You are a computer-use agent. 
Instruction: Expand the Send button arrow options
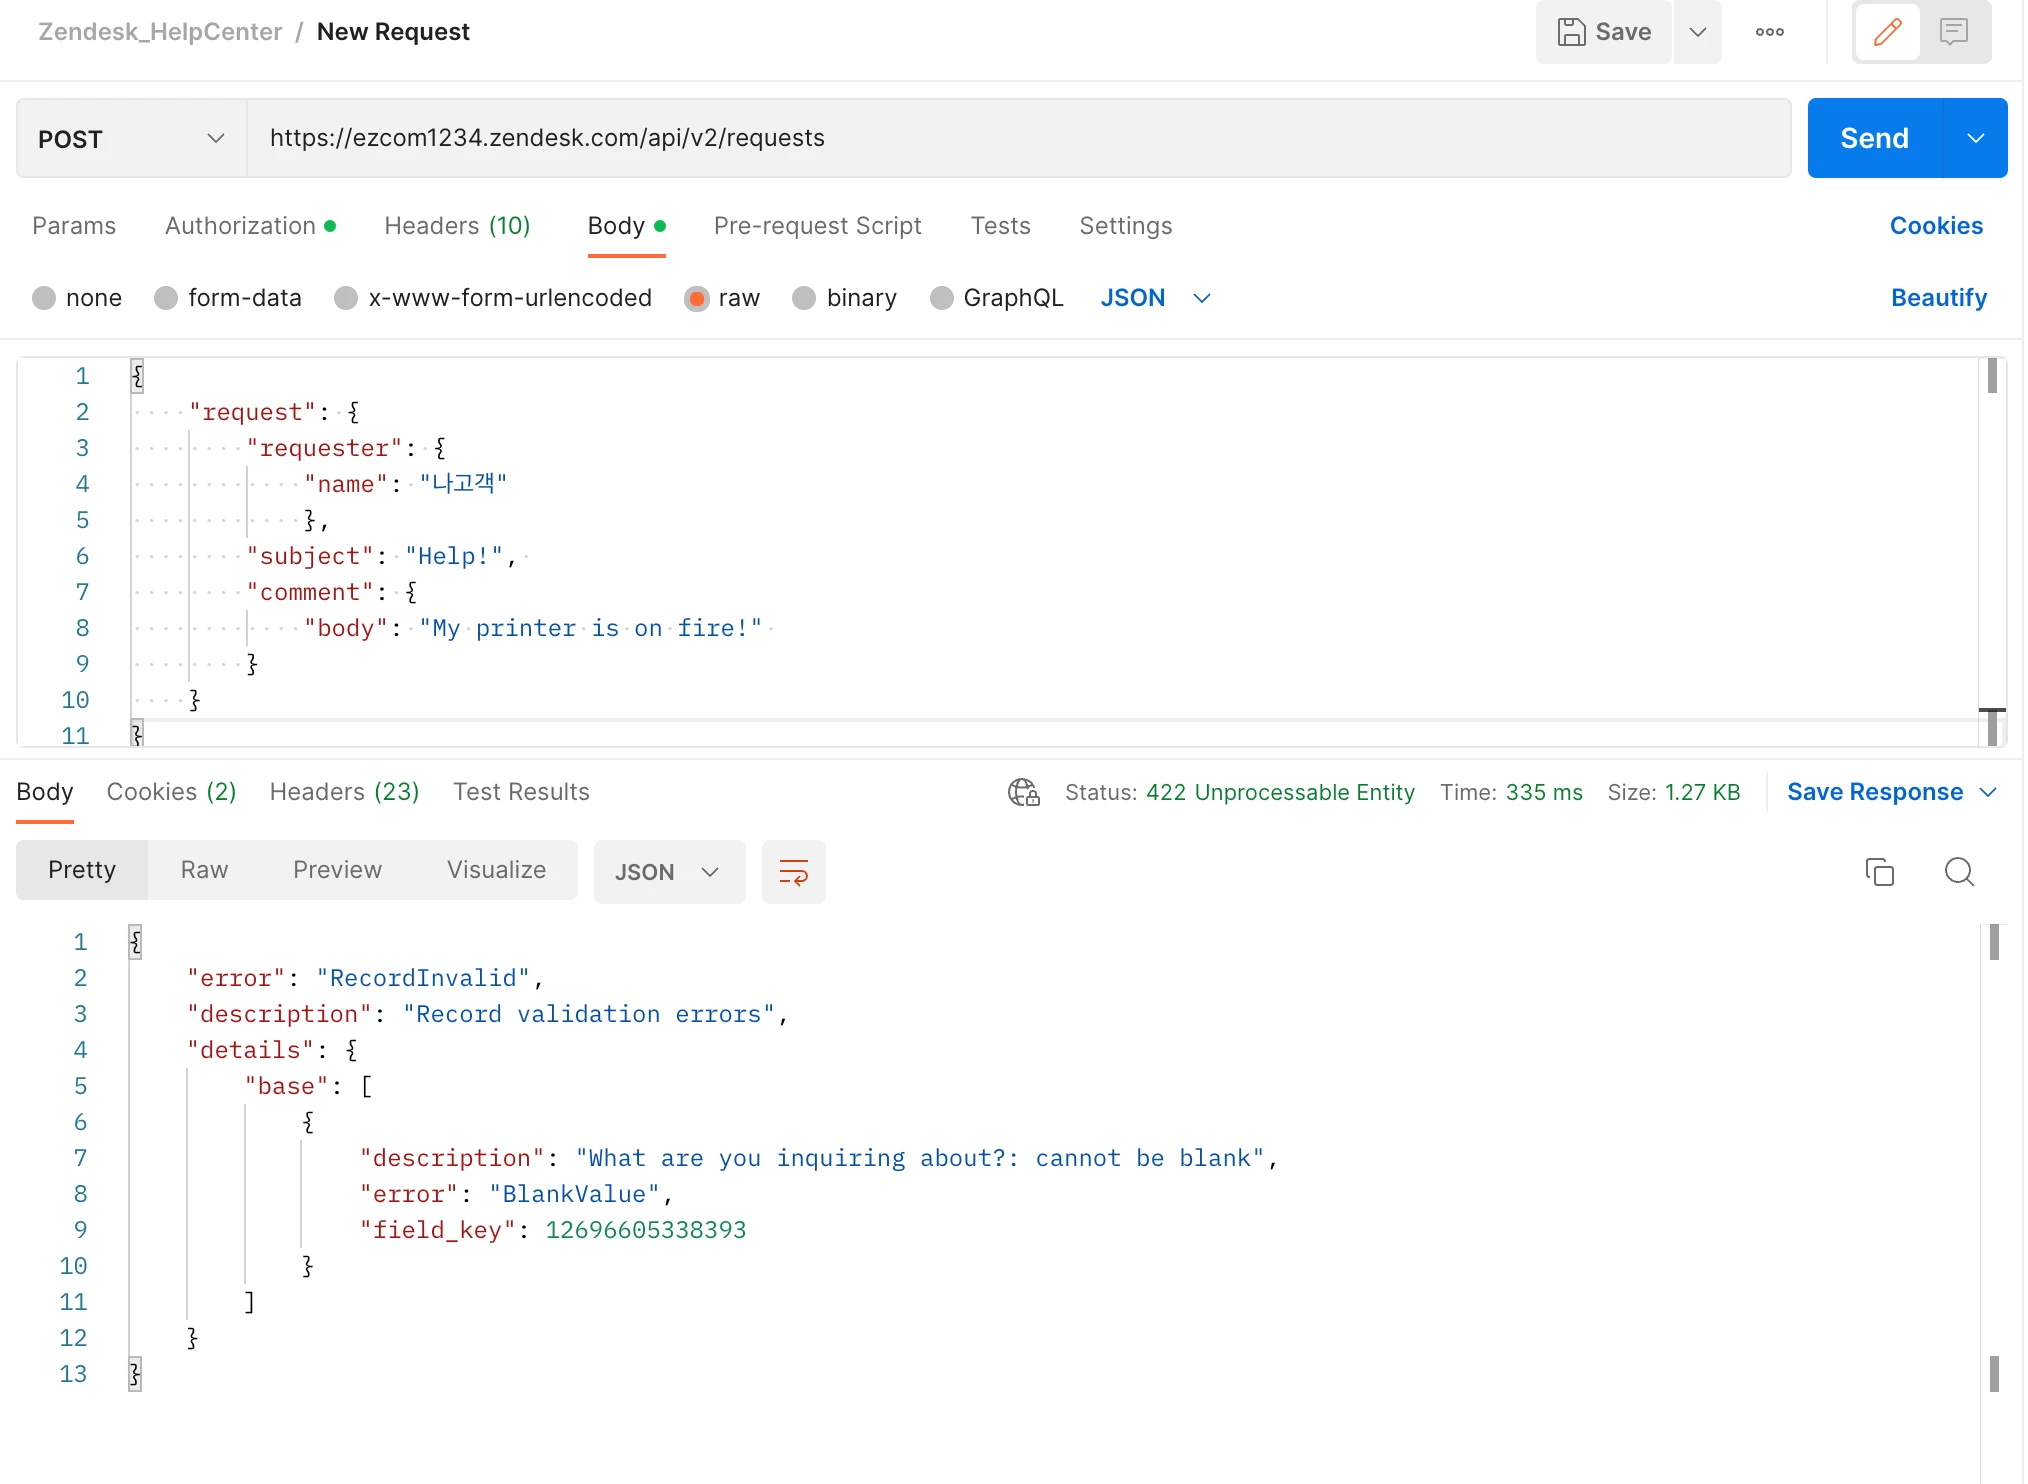1975,138
